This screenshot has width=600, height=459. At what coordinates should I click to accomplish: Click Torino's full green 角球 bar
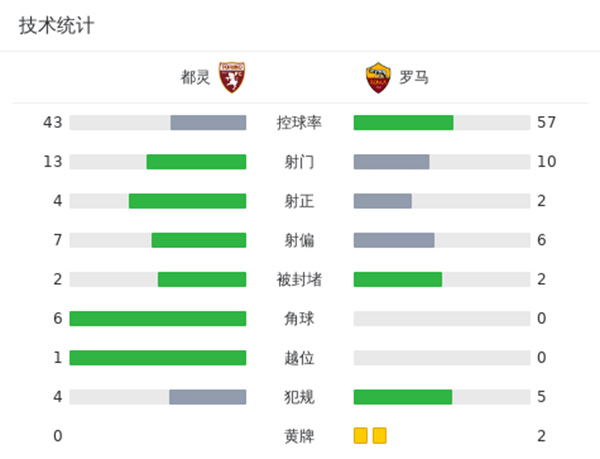click(x=158, y=318)
